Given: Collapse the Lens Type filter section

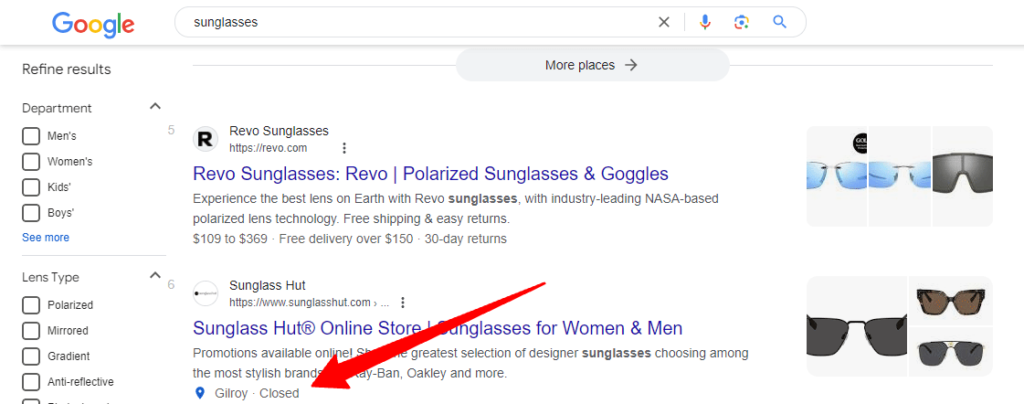Looking at the screenshot, I should (x=155, y=276).
